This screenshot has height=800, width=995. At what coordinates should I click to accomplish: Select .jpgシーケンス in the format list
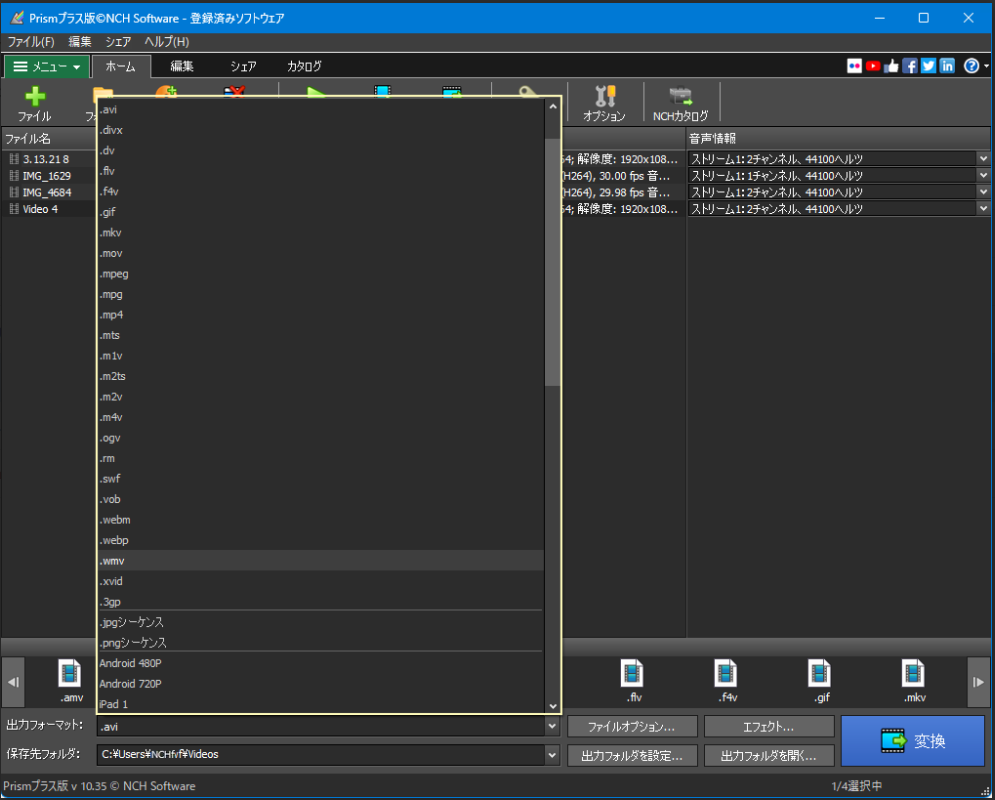click(320, 622)
